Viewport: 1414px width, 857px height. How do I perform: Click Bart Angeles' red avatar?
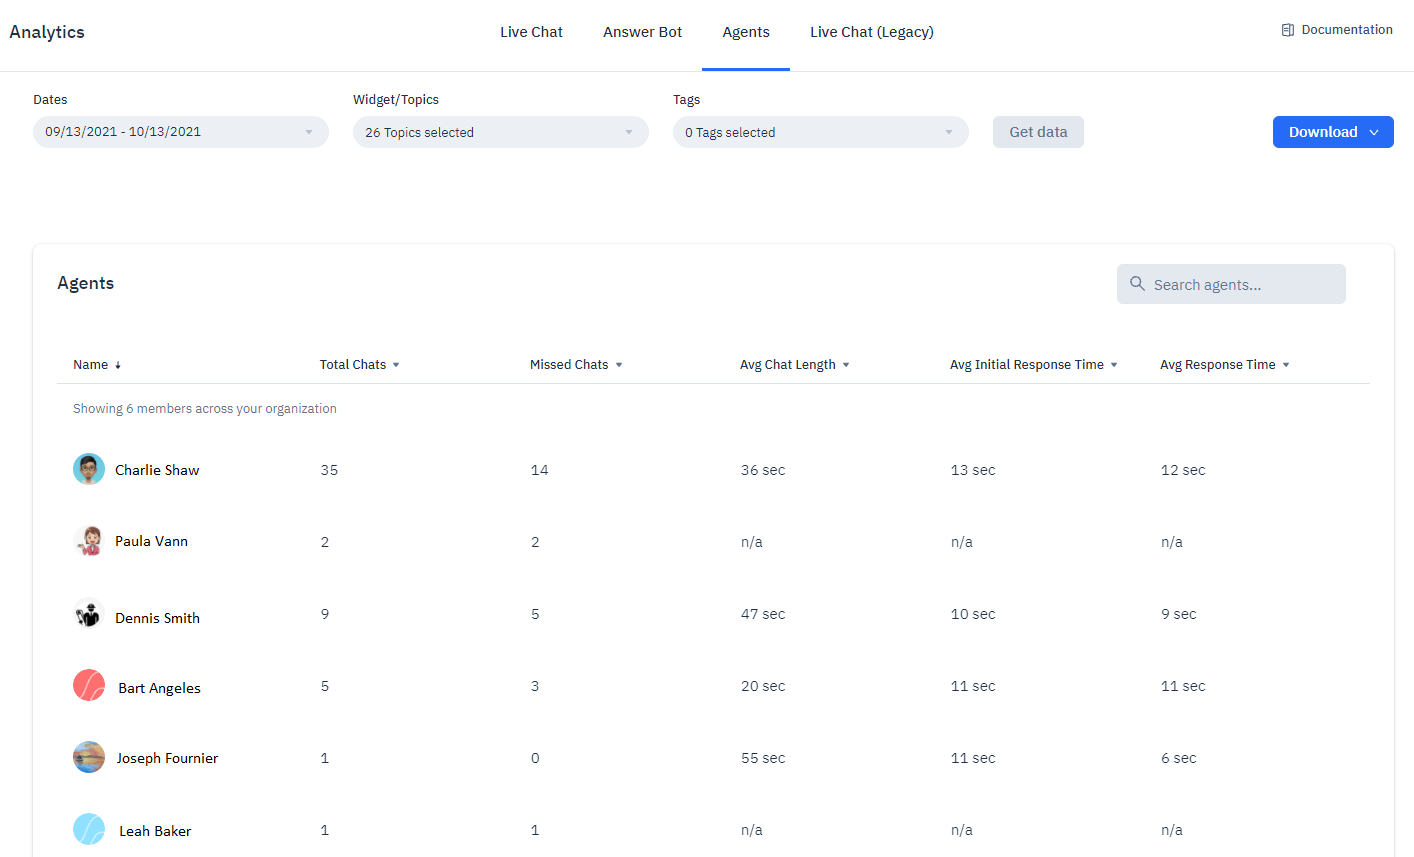pos(89,685)
